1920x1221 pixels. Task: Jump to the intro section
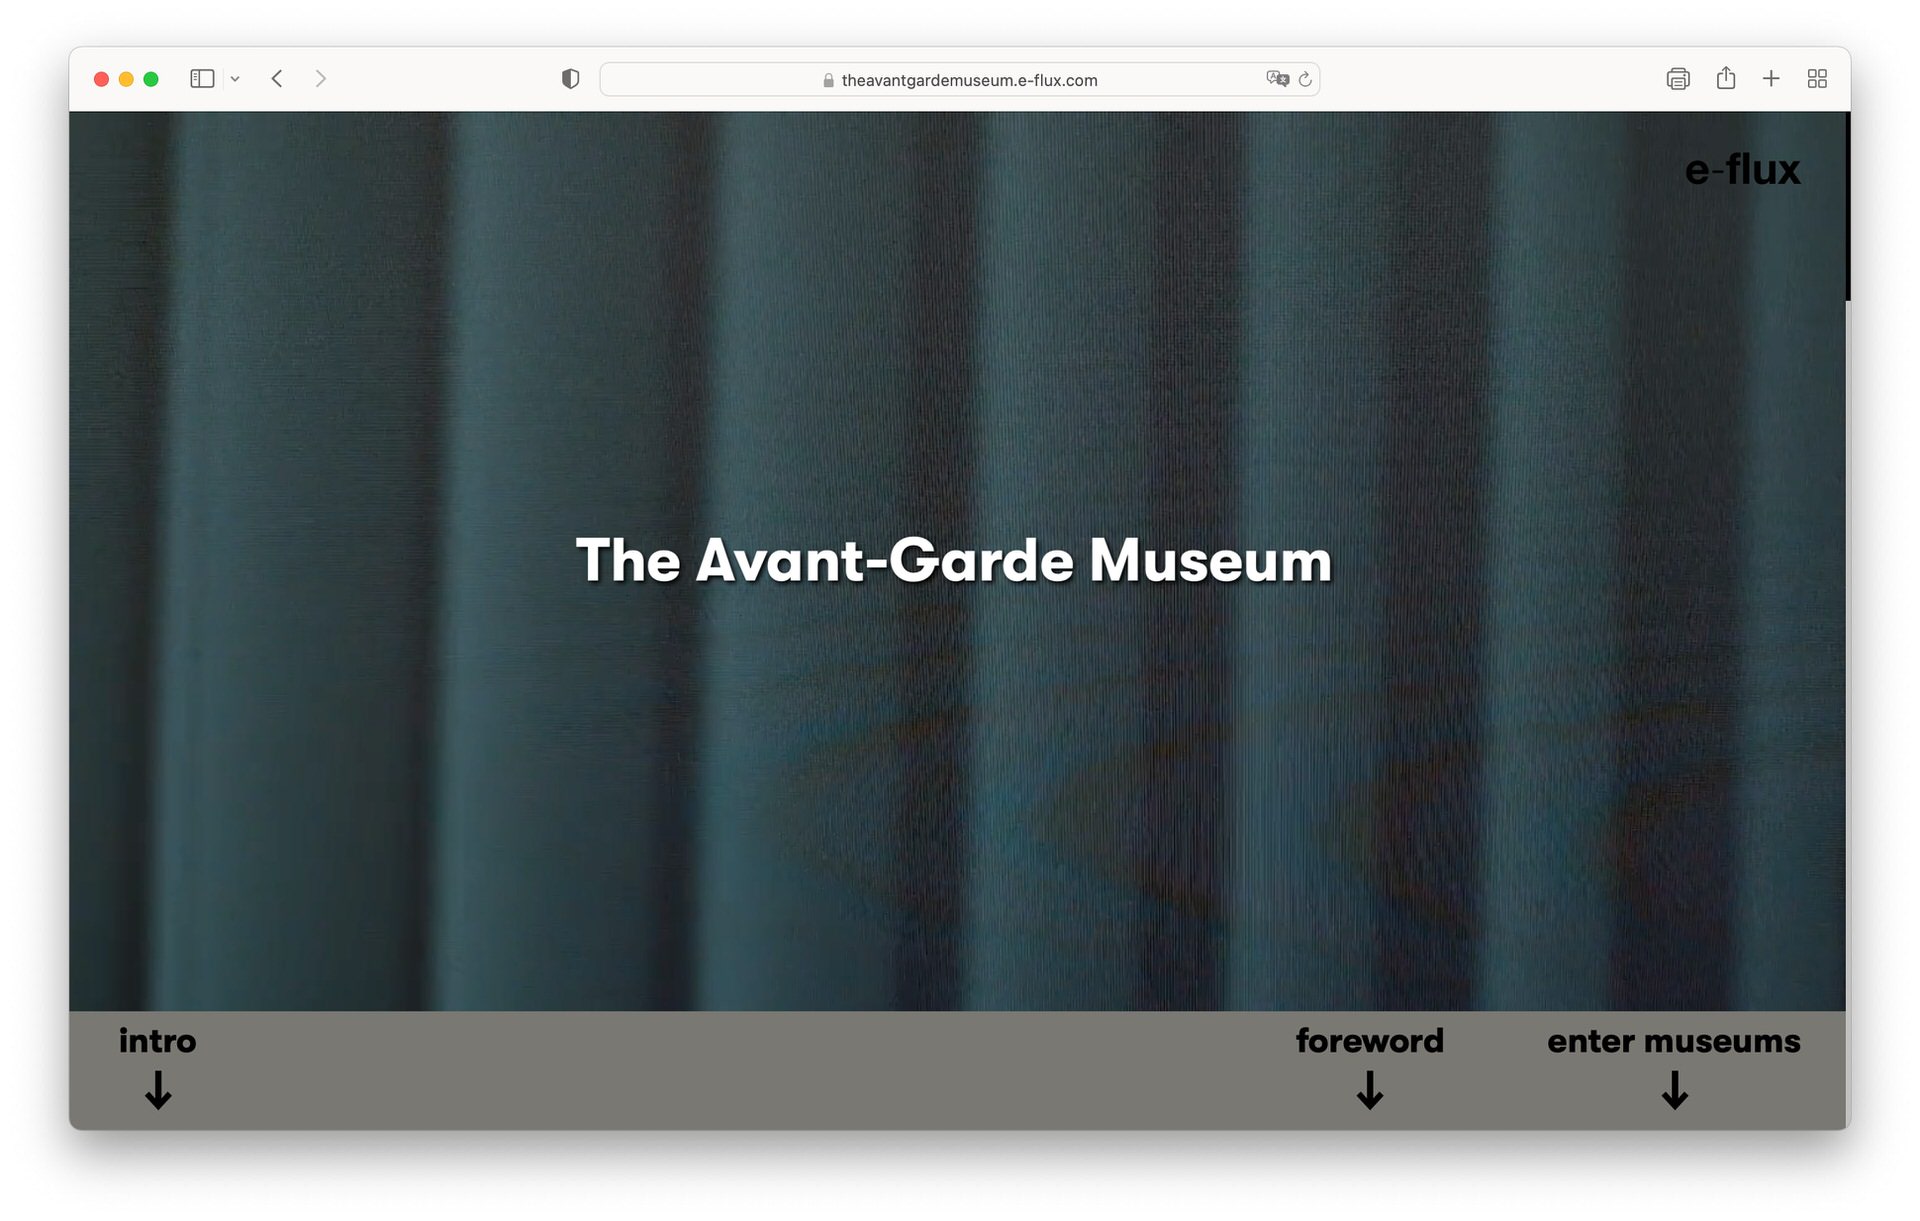(158, 1041)
